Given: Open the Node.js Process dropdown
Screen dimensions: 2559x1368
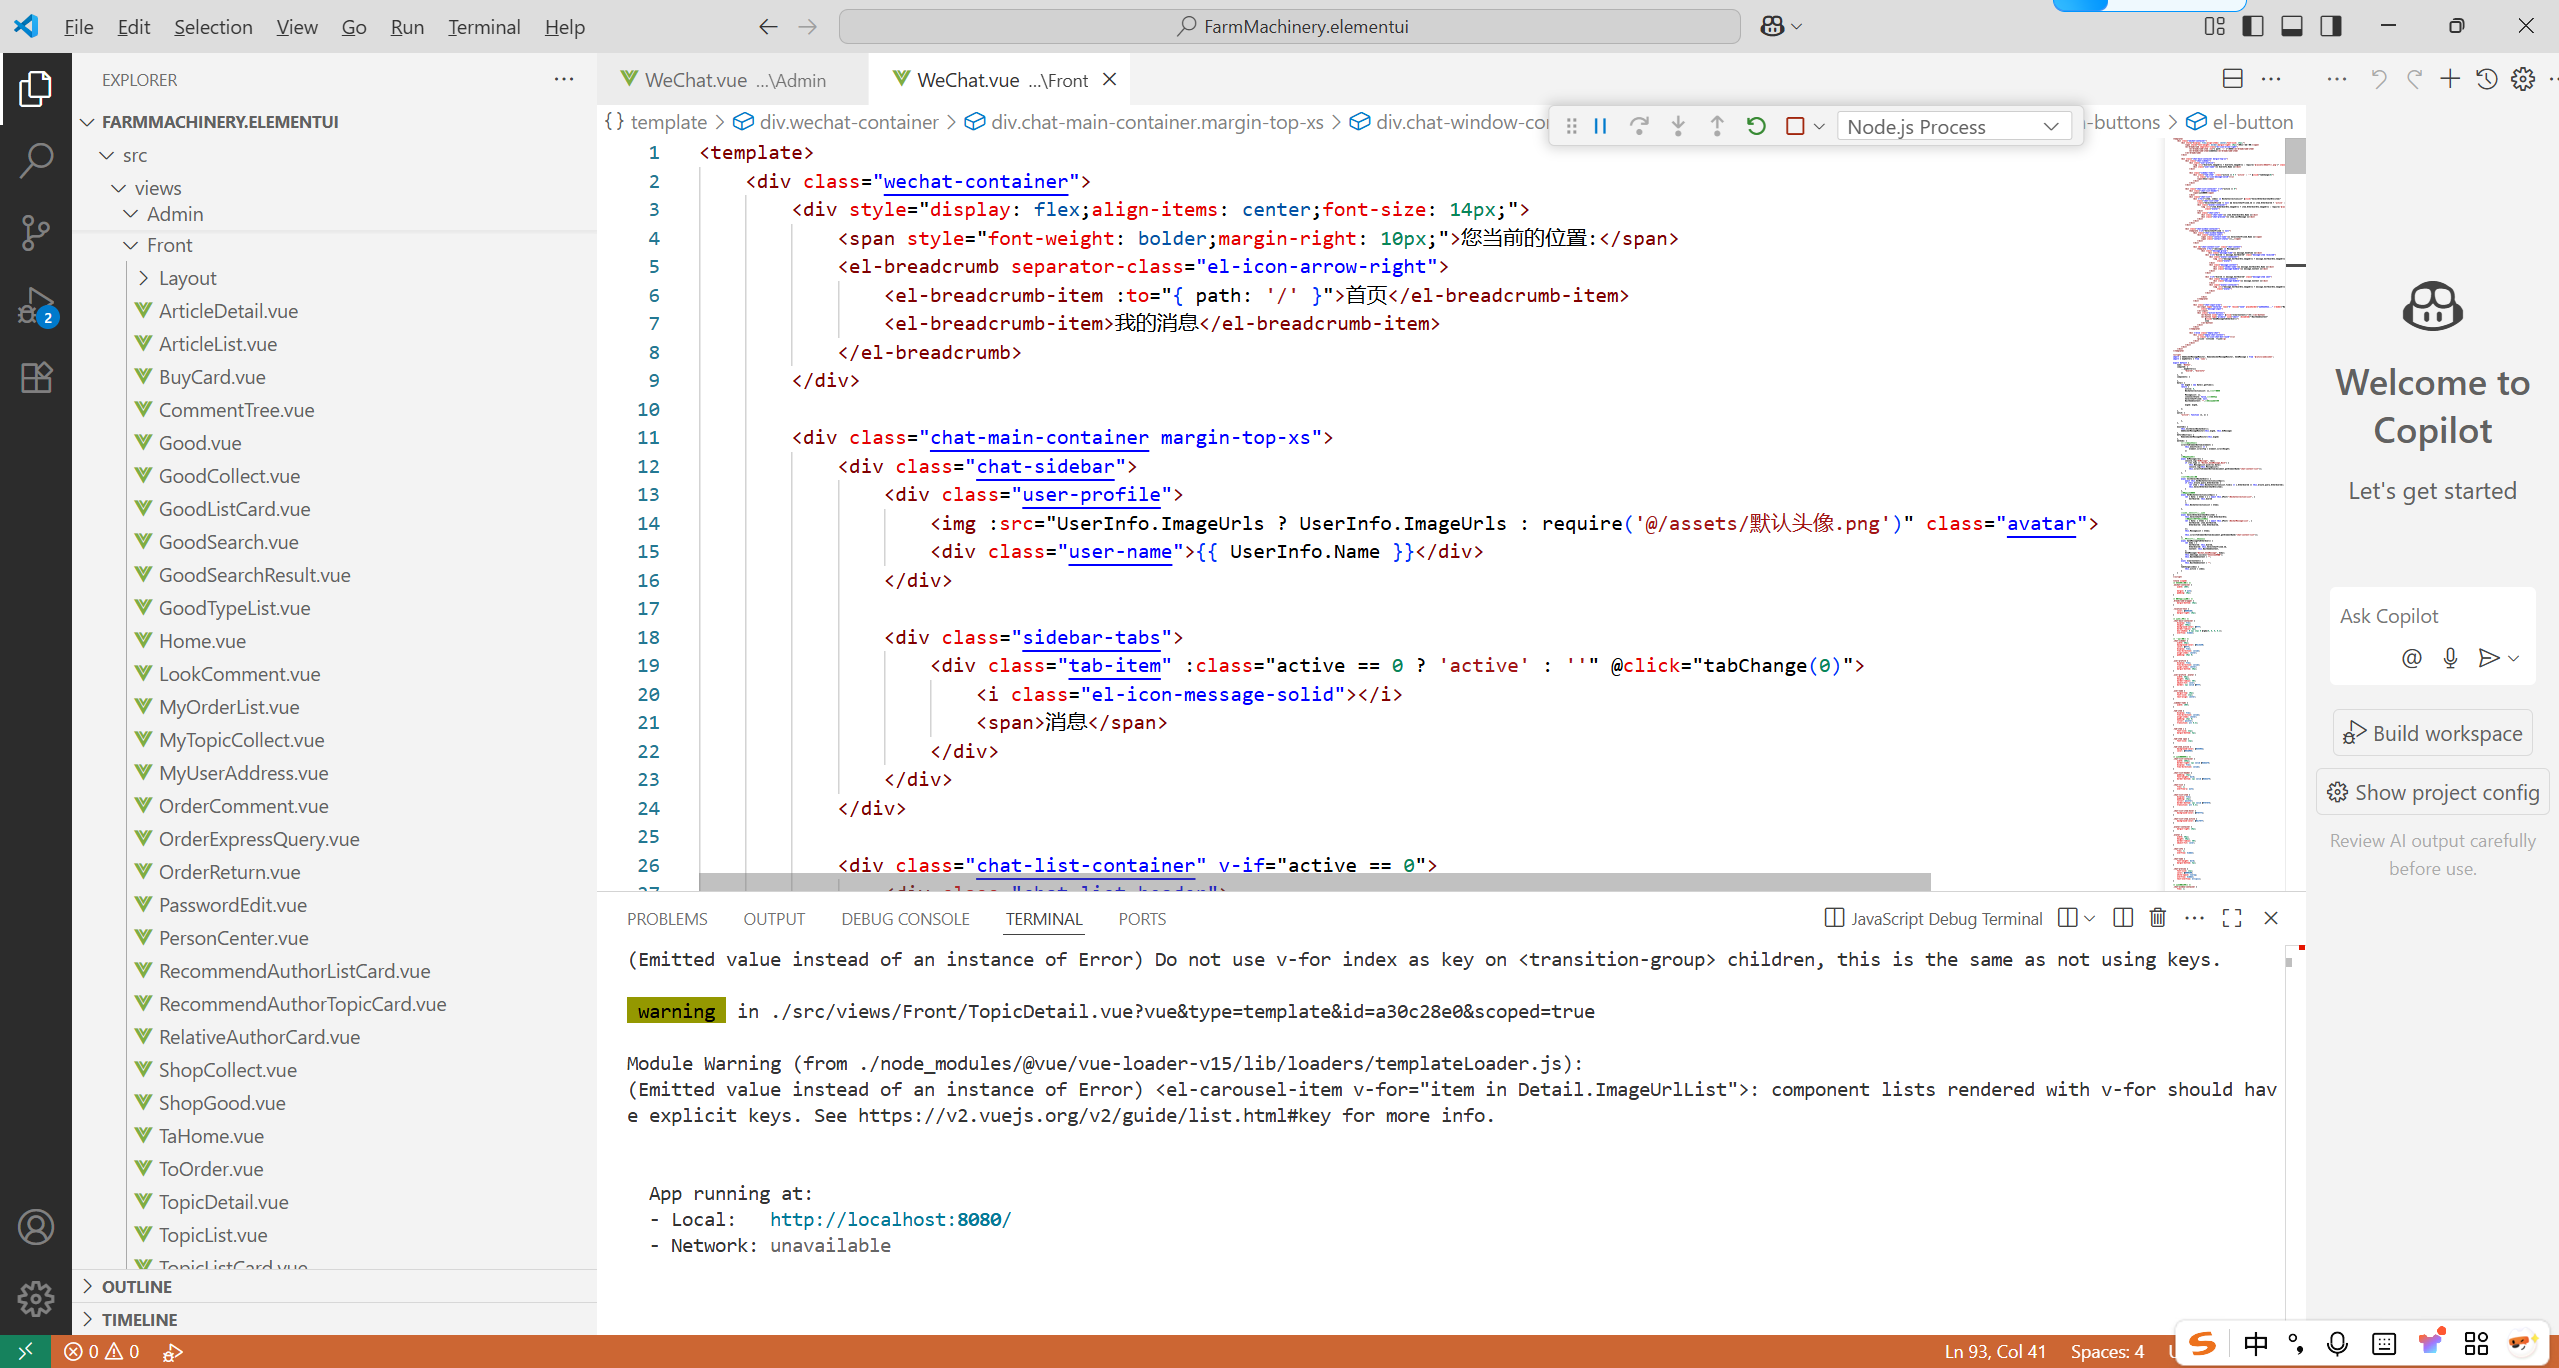Looking at the screenshot, I should click(x=1954, y=126).
